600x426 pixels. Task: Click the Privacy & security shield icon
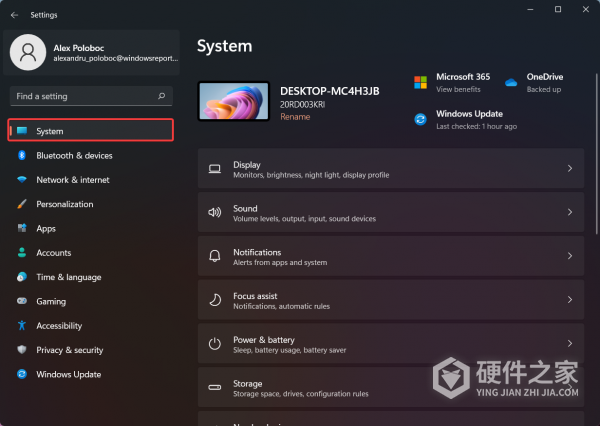[x=21, y=350]
